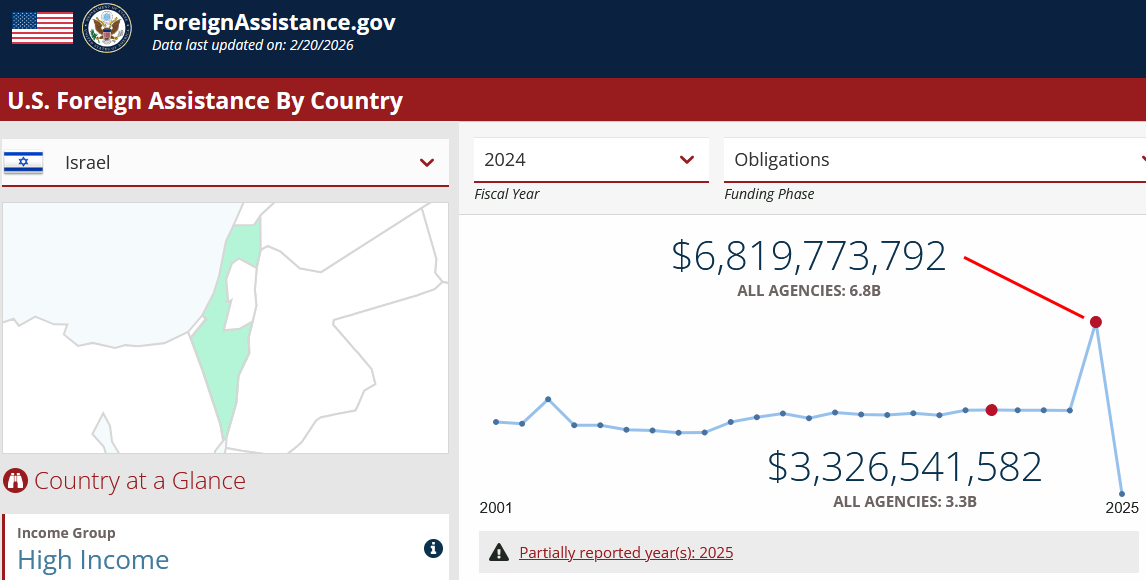Viewport: 1146px width, 580px height.
Task: Click the binoculars icon beside Country at a Glance
Action: pyautogui.click(x=15, y=481)
